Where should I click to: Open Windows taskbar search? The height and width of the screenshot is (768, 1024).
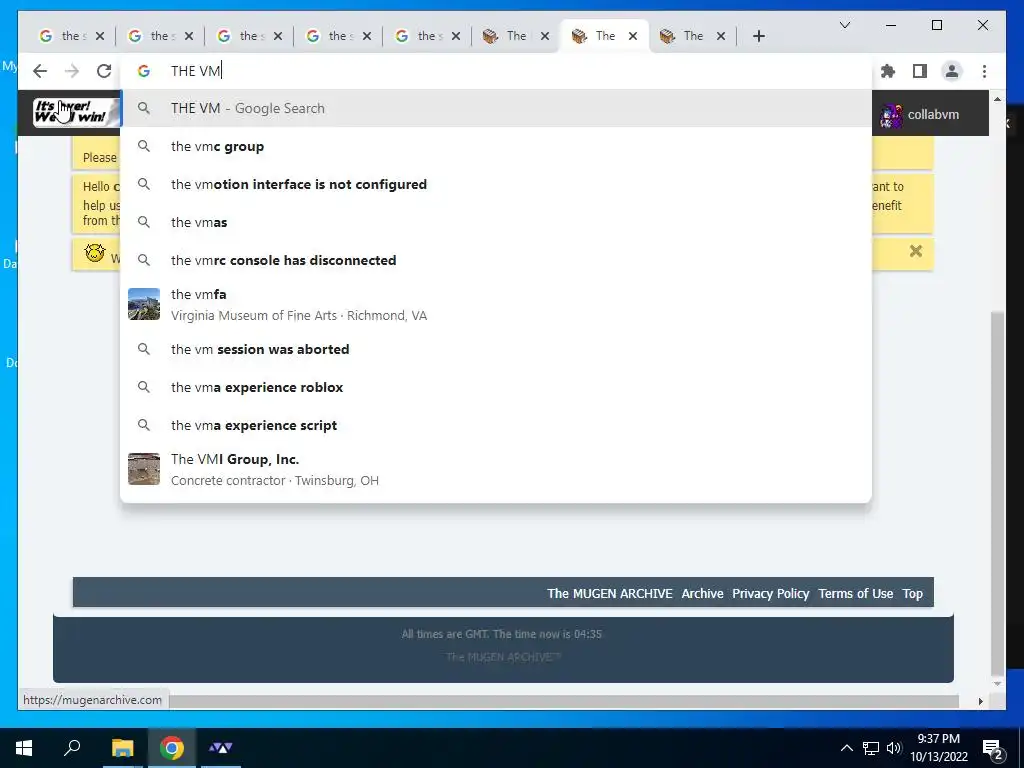pyautogui.click(x=72, y=748)
